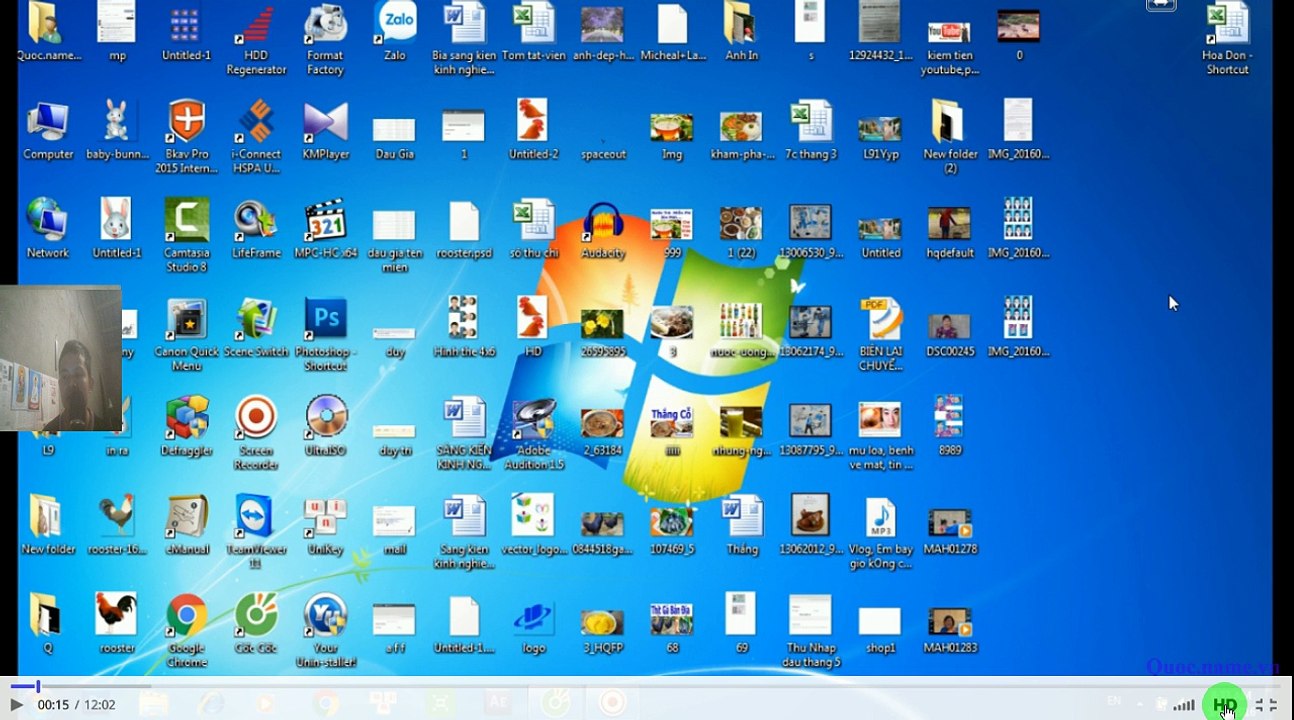Select the Computer desktop icon
Screen dimensions: 1294x720
pyautogui.click(x=48, y=130)
